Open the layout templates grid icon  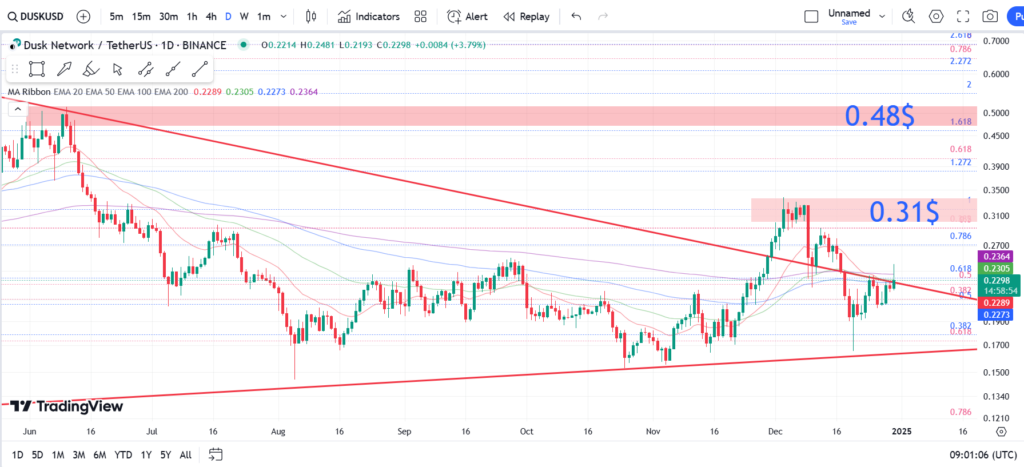[420, 16]
